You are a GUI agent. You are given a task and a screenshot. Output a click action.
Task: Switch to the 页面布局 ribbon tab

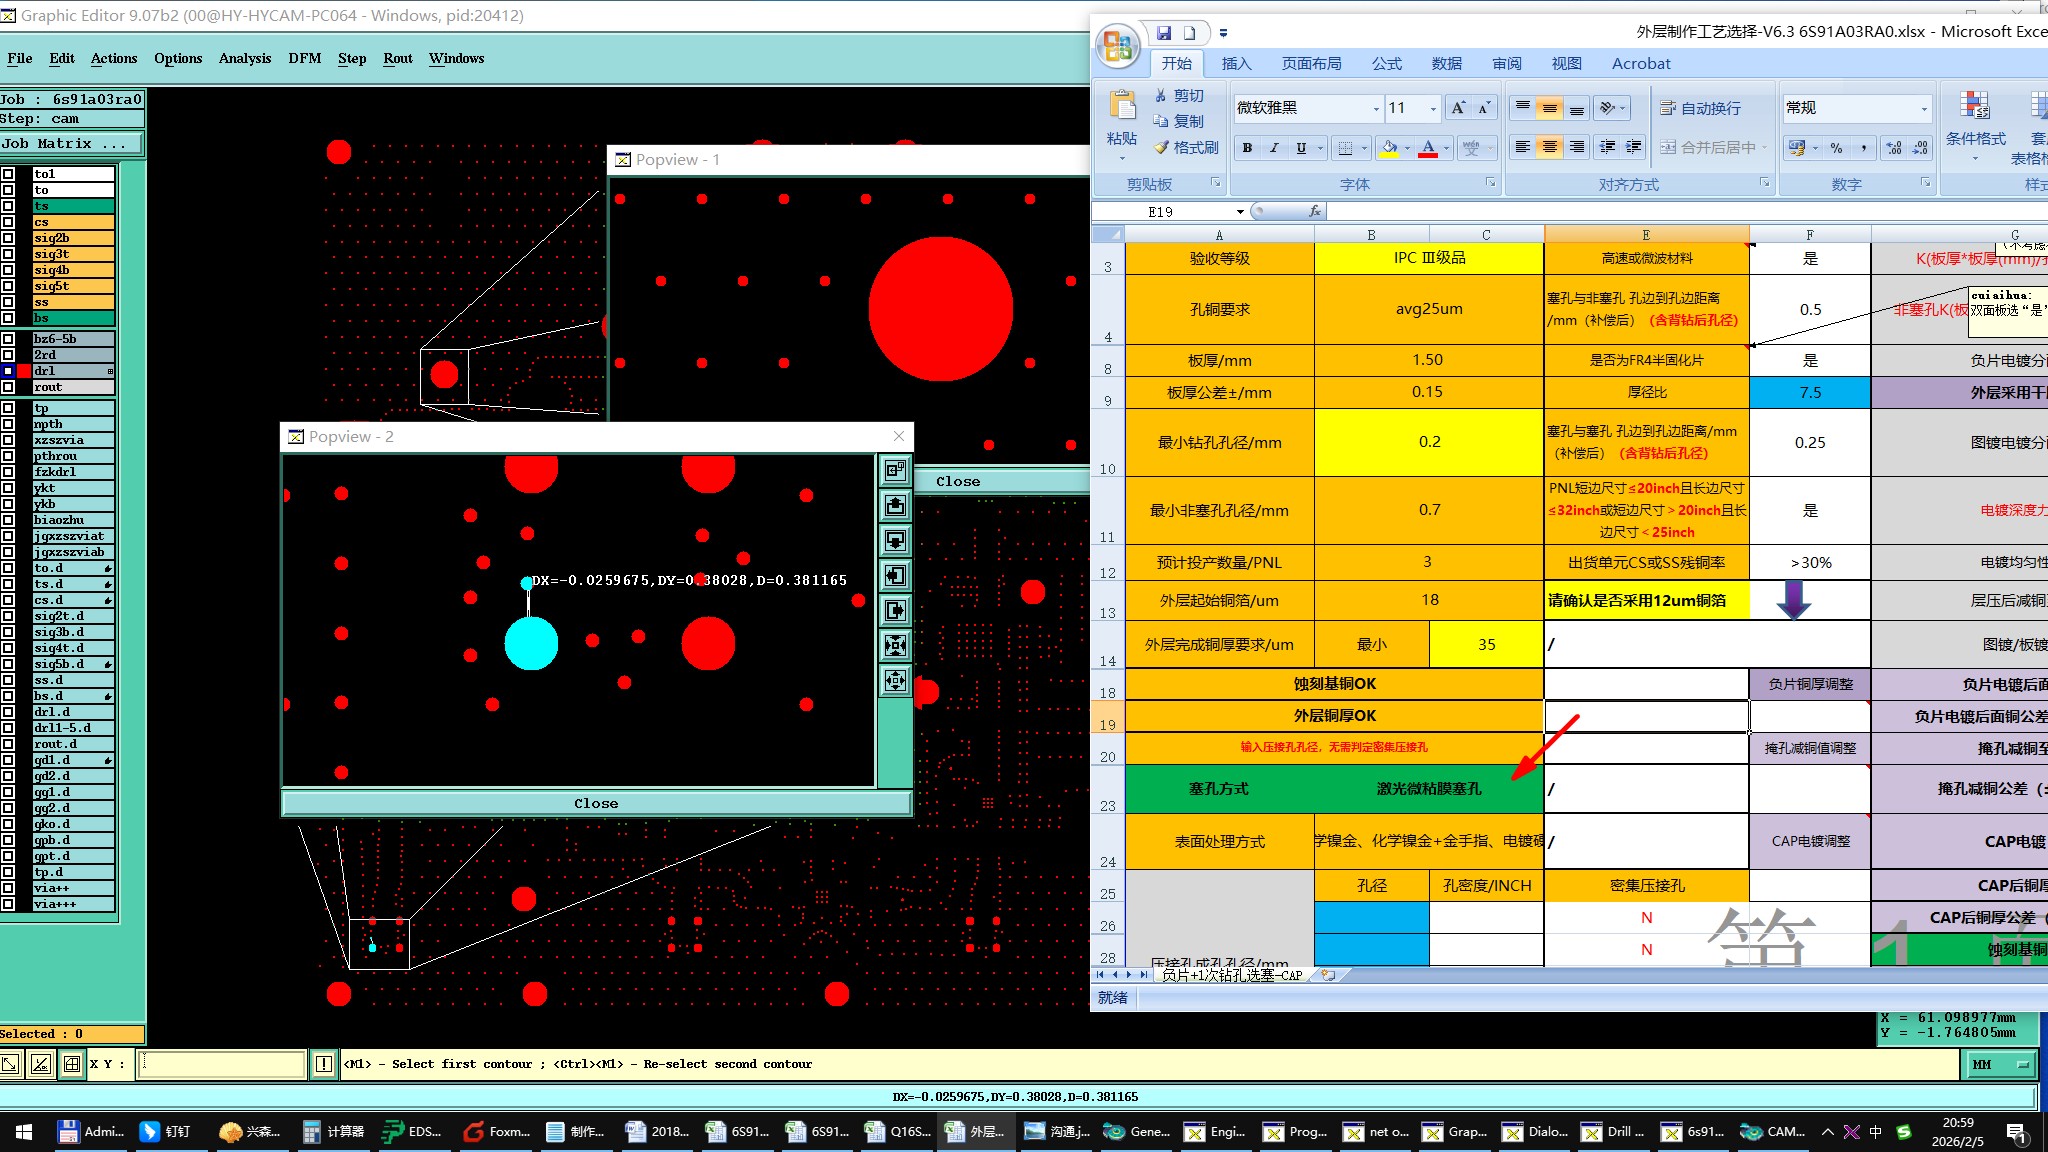[x=1311, y=63]
